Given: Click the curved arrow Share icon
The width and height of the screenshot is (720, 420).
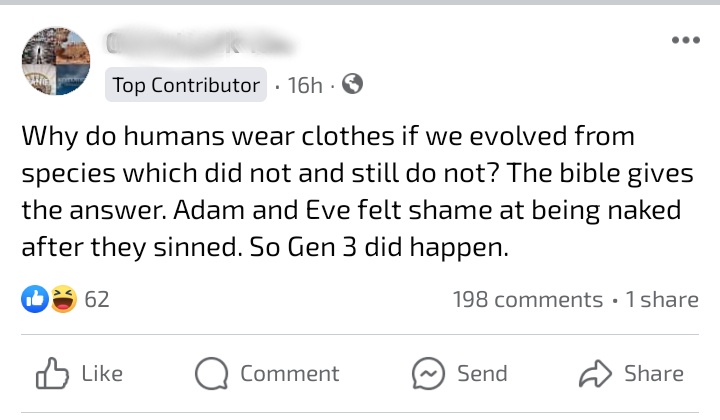Looking at the screenshot, I should point(594,374).
